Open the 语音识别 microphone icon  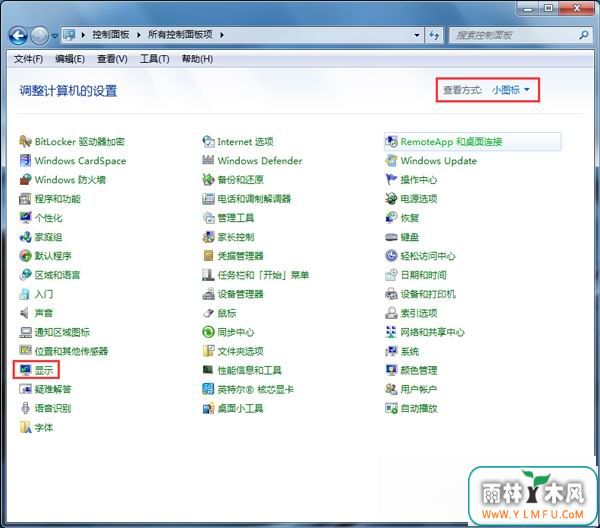coord(25,408)
